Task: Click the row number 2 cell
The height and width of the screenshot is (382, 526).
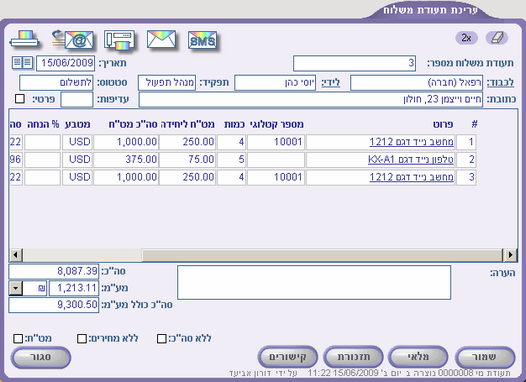Action: tap(466, 159)
